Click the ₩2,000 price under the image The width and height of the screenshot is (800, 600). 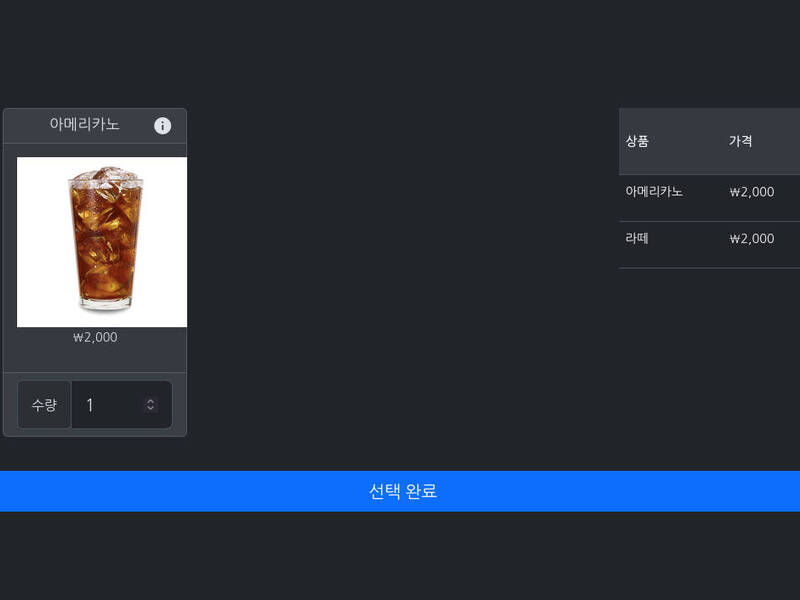coord(95,337)
